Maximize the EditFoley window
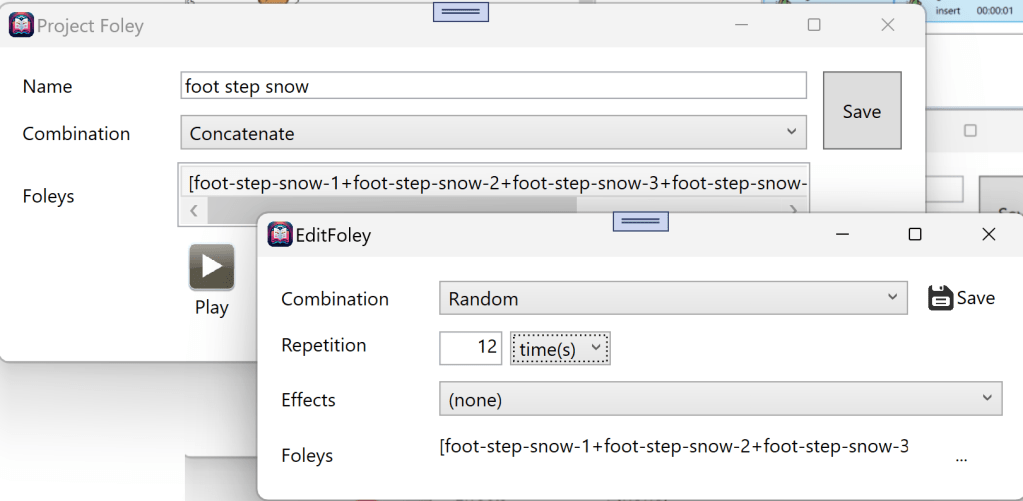Viewport: 1023px width, 501px height. [914, 235]
